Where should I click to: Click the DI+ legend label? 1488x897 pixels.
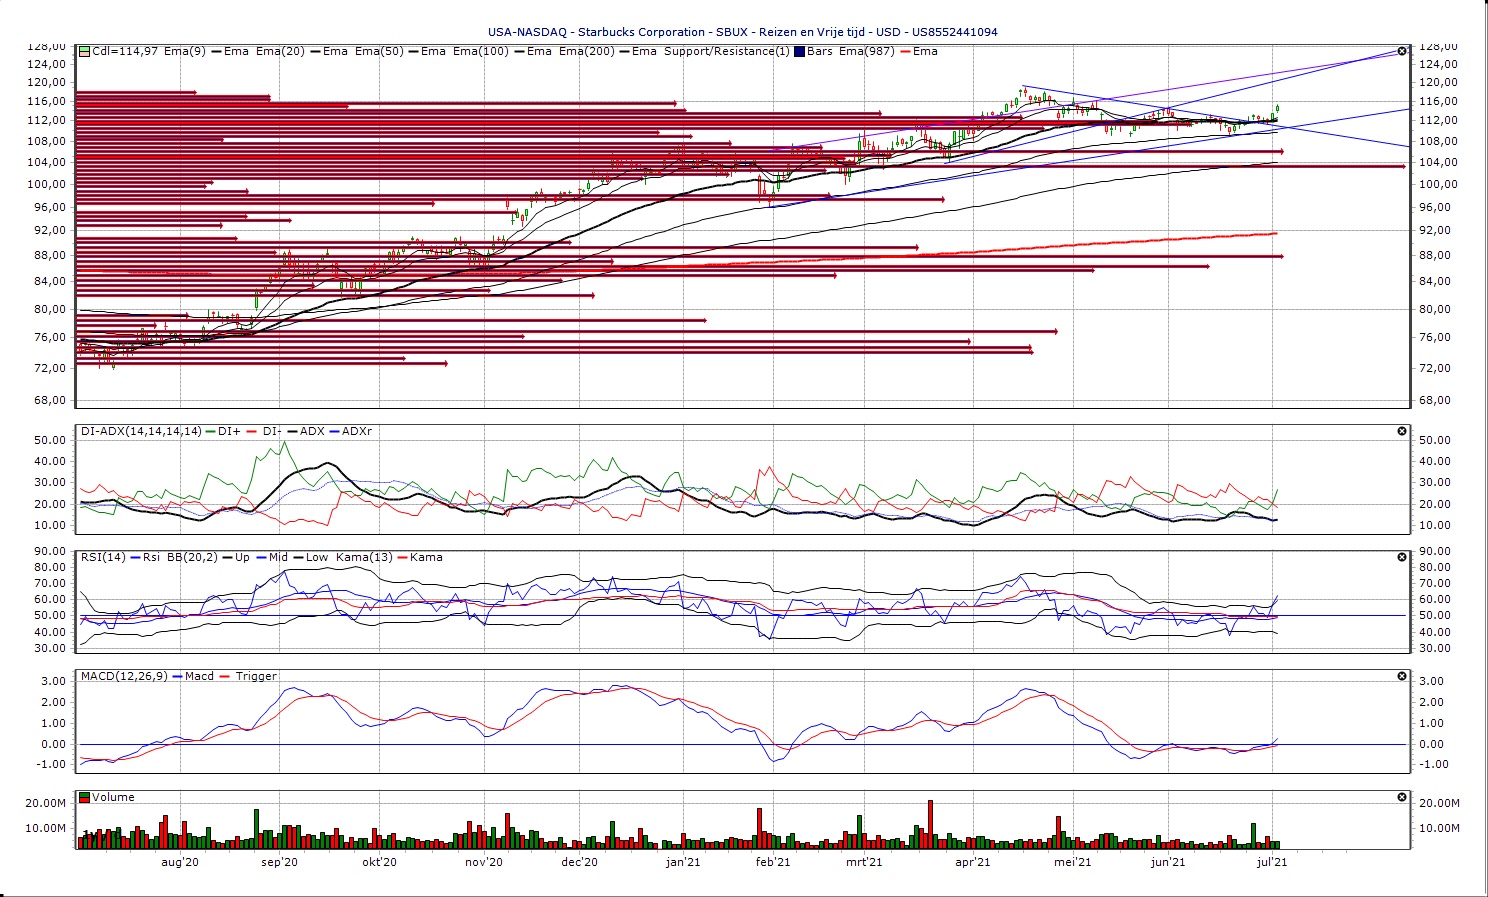229,431
